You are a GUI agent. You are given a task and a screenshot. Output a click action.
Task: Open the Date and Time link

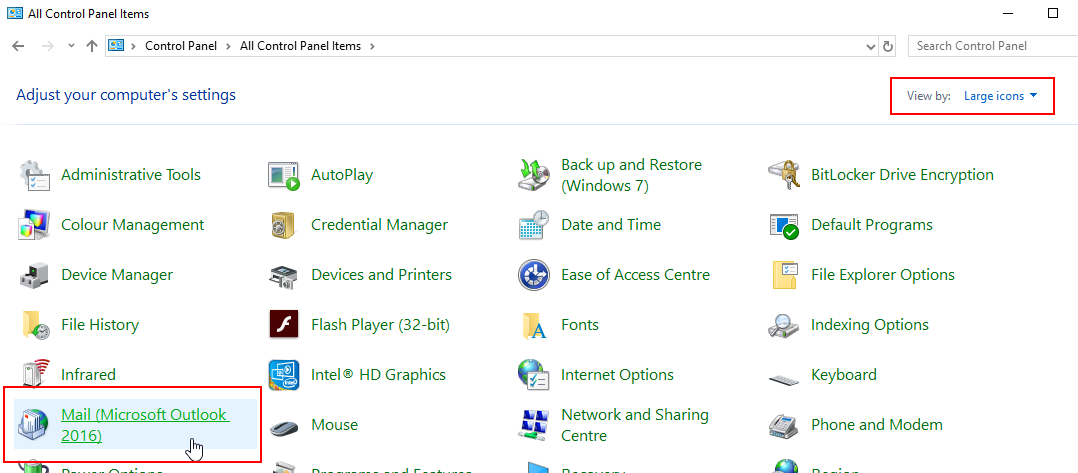tap(610, 225)
